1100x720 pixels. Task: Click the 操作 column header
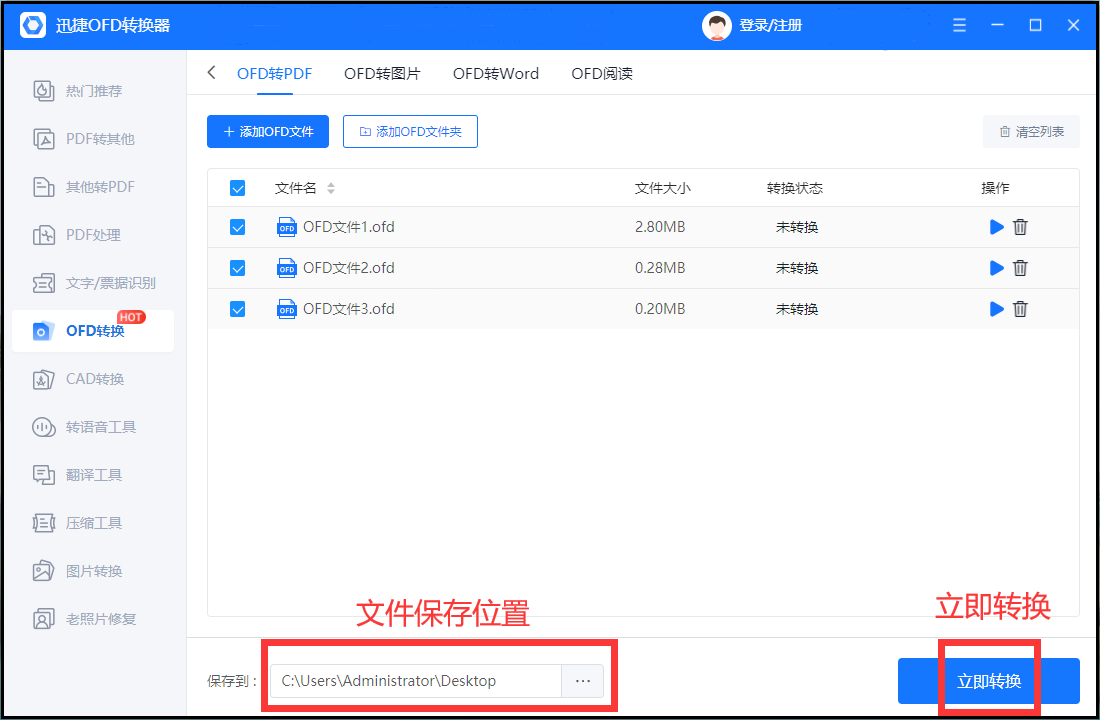pos(995,188)
